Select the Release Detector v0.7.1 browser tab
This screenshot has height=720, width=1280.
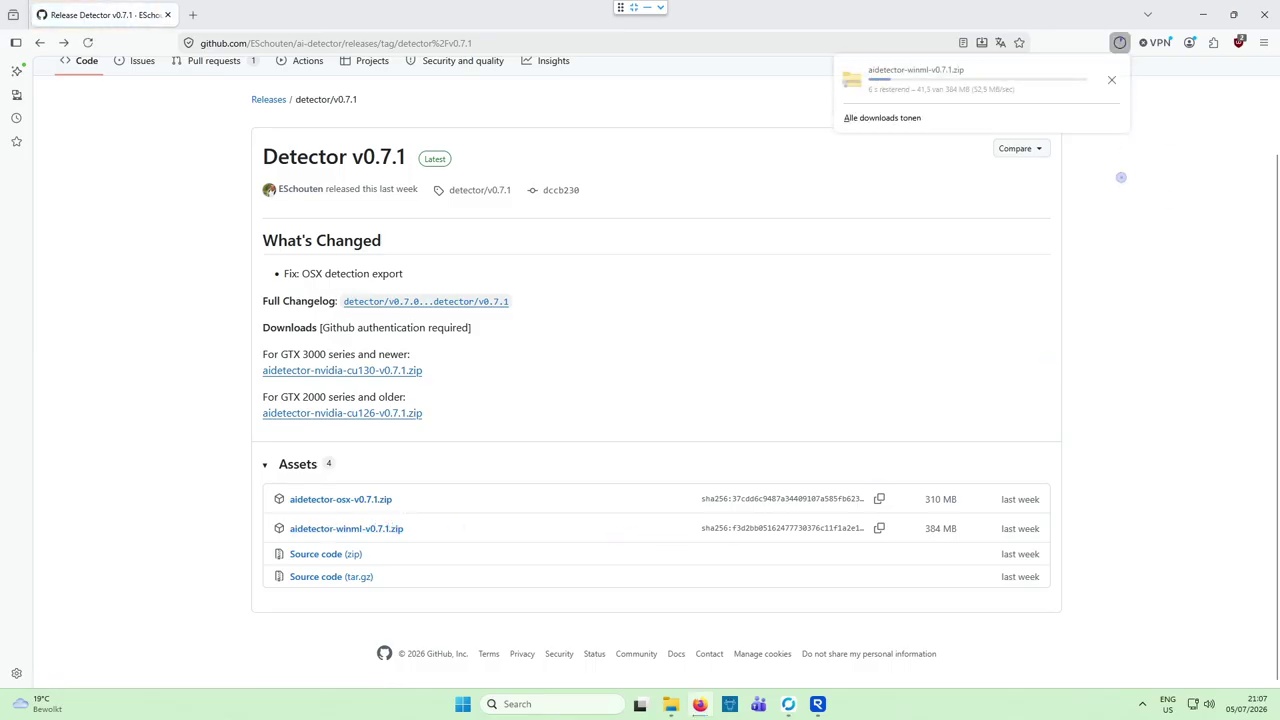pos(104,15)
